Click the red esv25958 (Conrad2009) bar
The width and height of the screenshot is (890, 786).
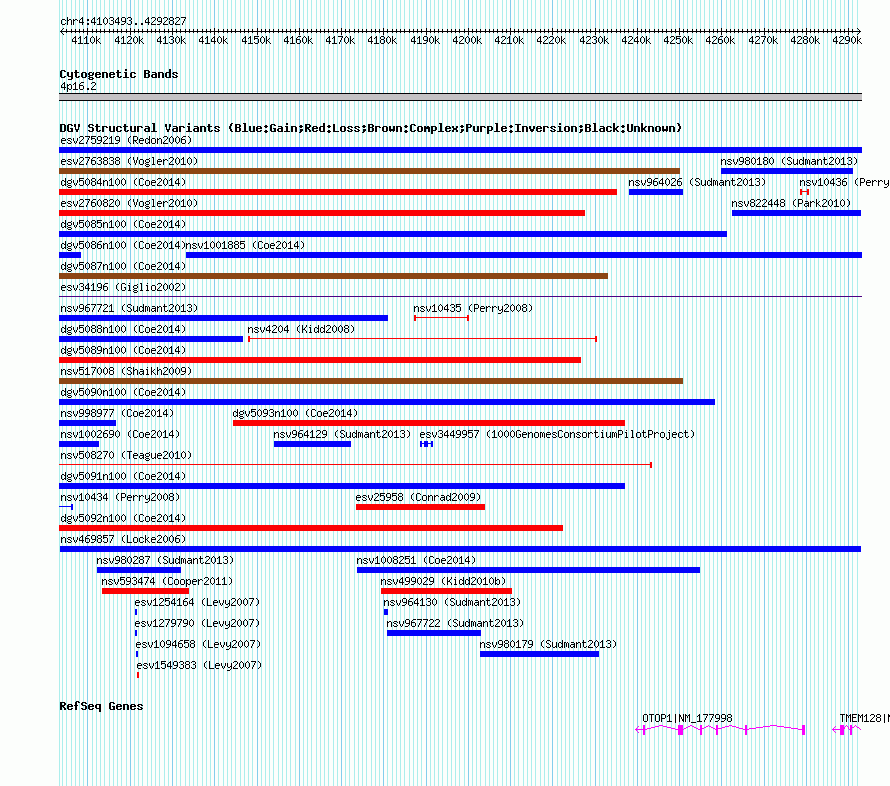coord(420,507)
